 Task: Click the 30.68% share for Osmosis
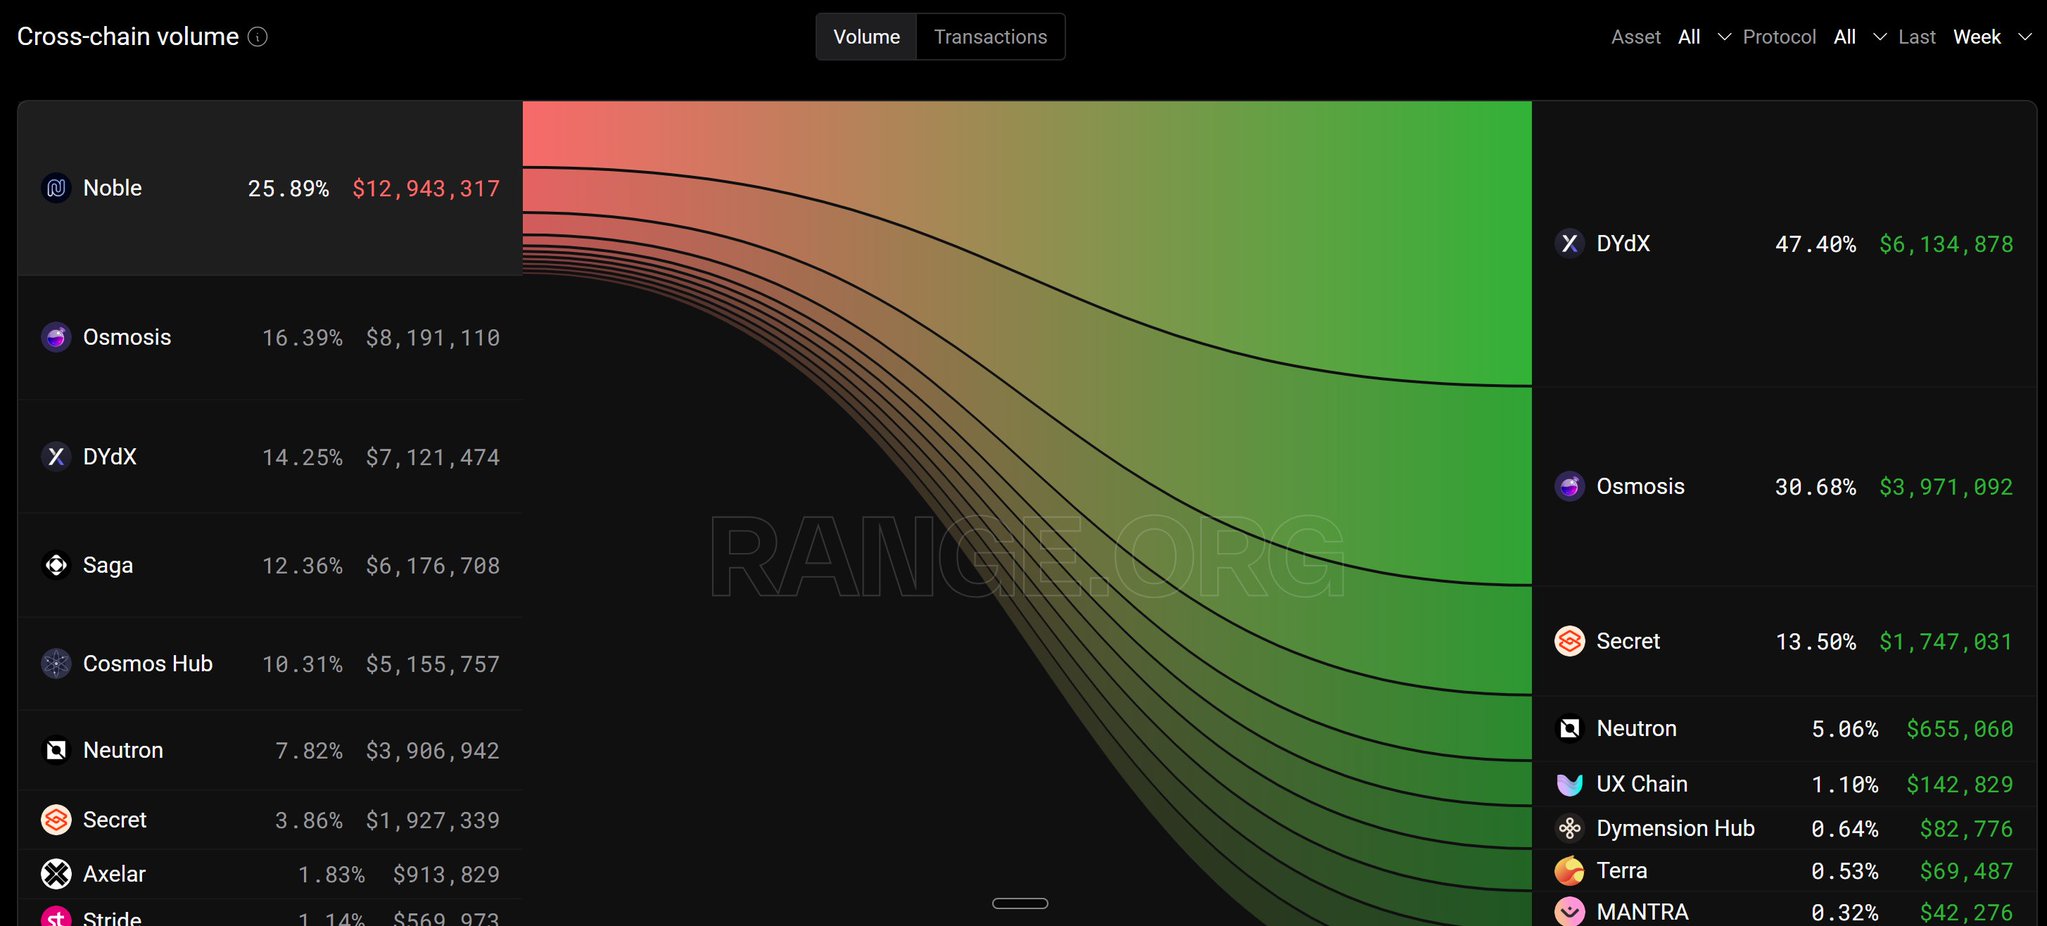[x=1815, y=487]
